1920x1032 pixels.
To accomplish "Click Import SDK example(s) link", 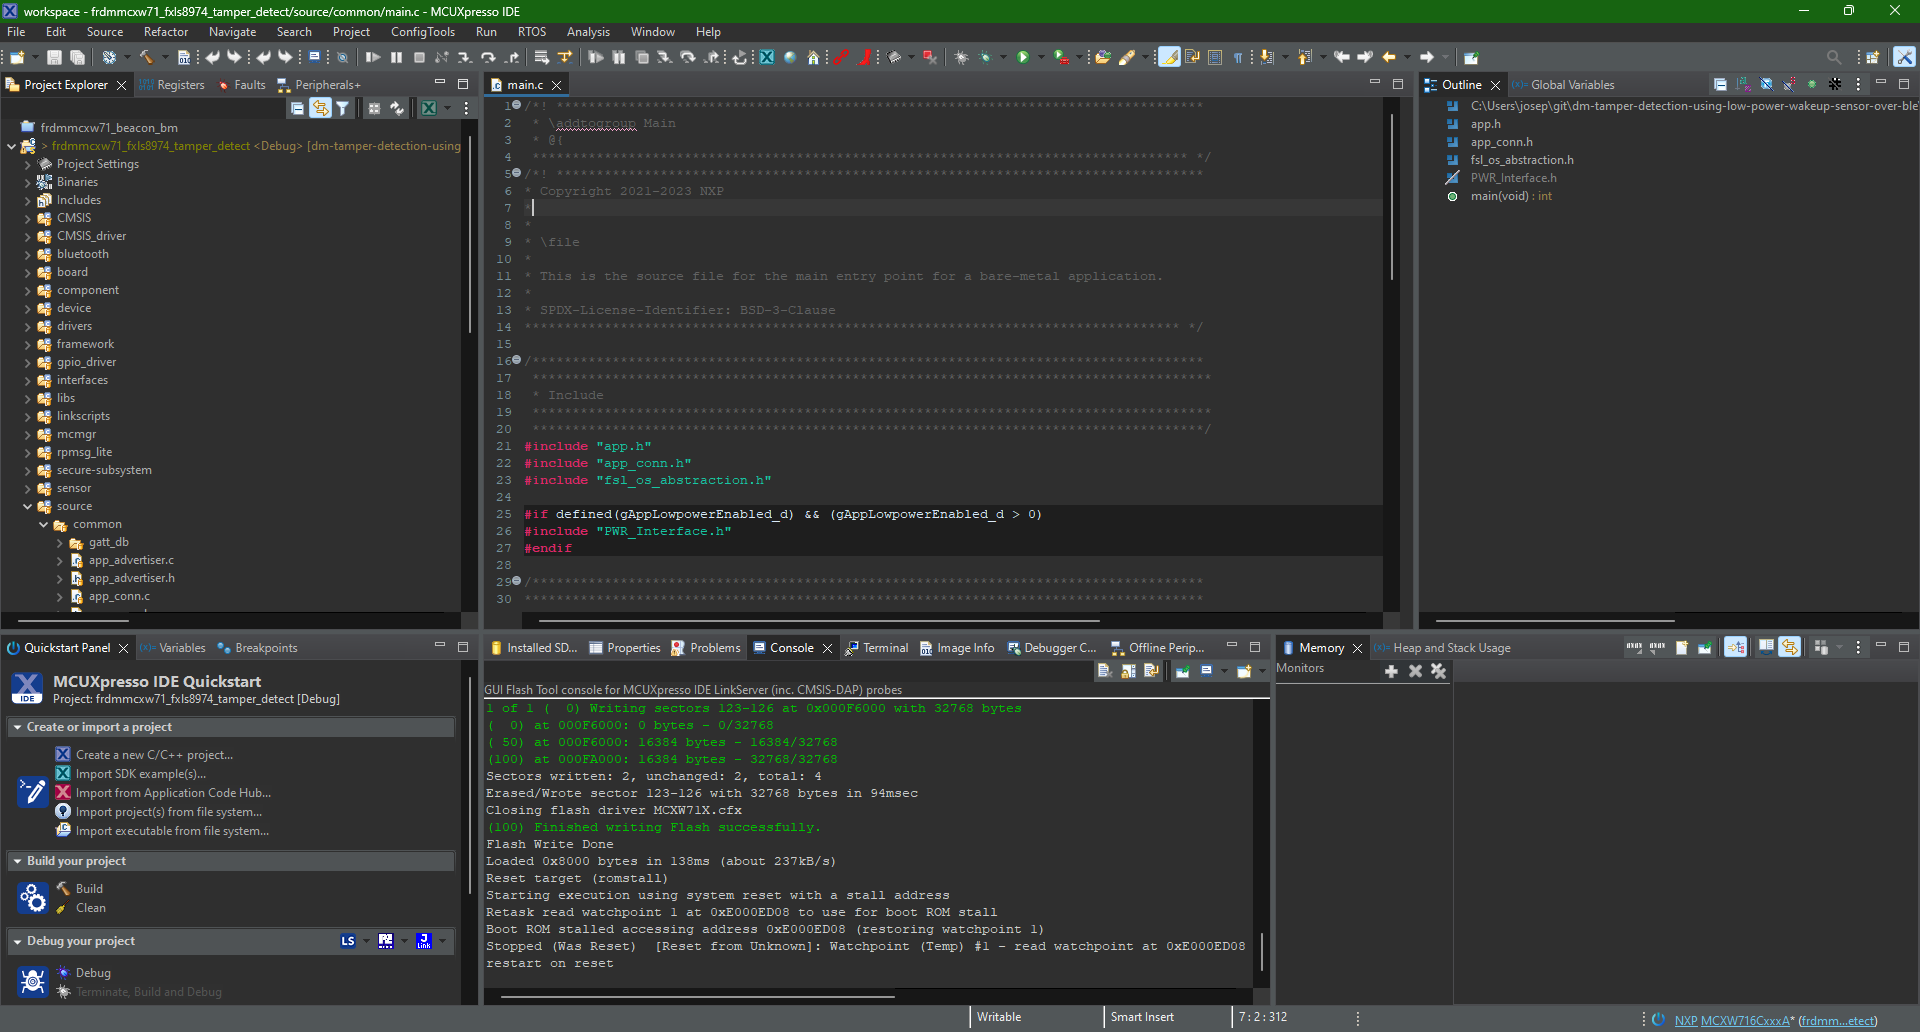I will 141,774.
